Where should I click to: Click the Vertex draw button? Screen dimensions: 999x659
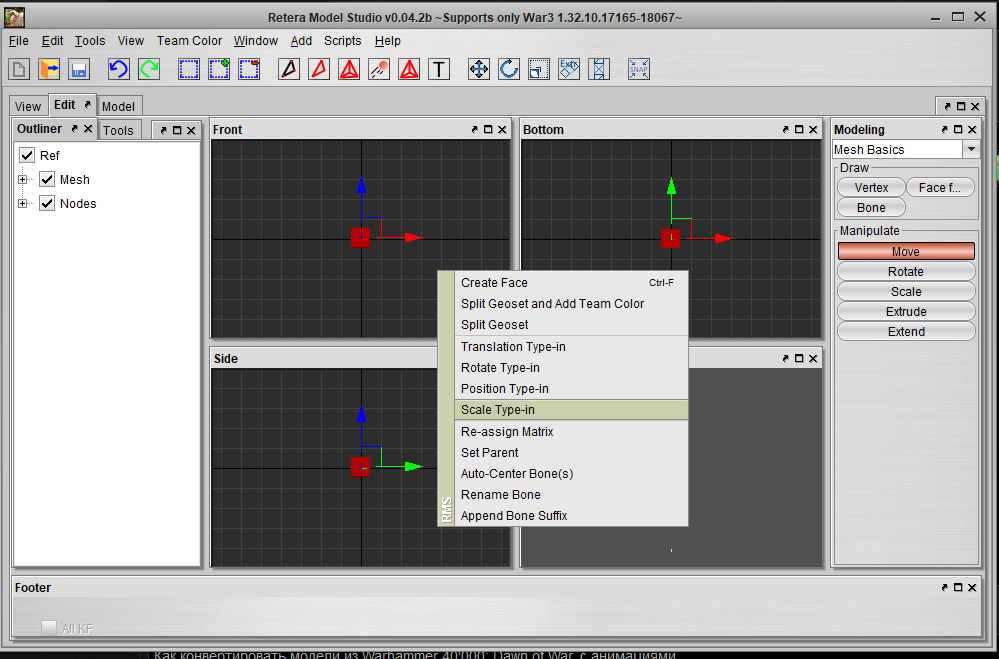pos(871,187)
